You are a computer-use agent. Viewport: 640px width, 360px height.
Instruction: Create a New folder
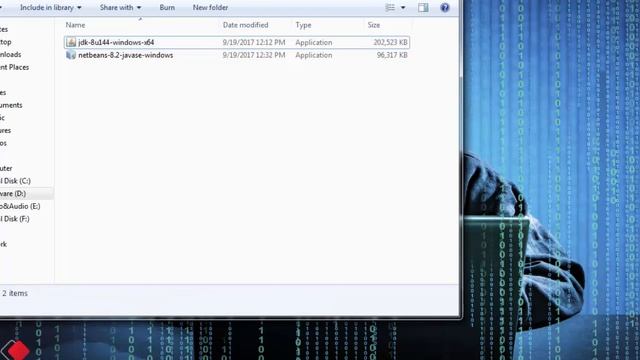pyautogui.click(x=210, y=7)
